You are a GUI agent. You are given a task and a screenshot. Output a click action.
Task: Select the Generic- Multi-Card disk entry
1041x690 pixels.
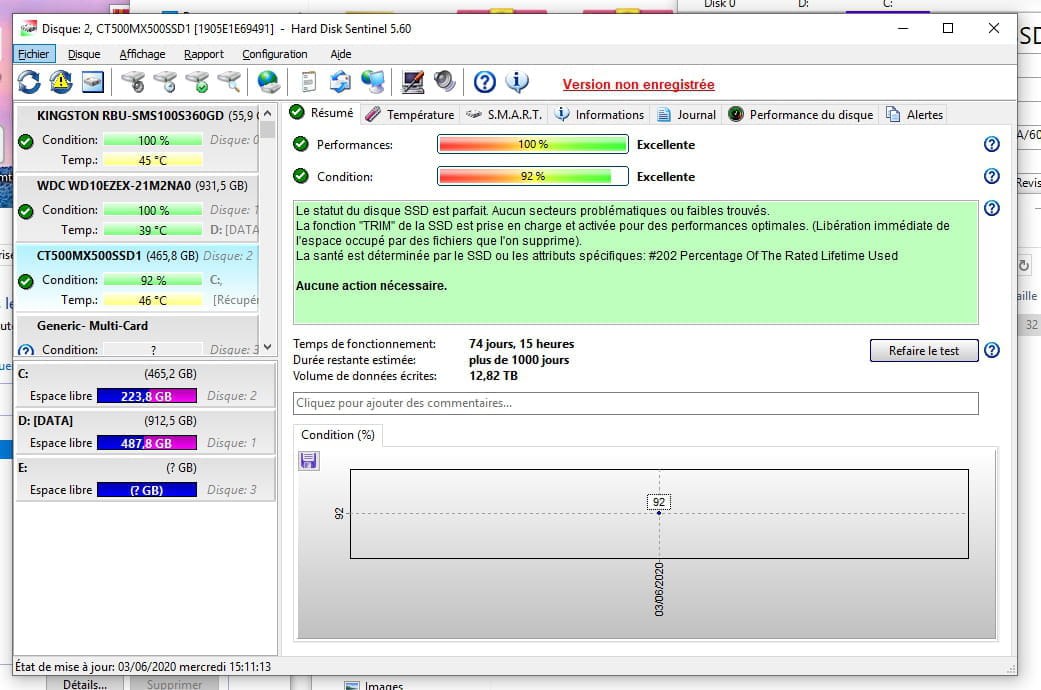[137, 336]
